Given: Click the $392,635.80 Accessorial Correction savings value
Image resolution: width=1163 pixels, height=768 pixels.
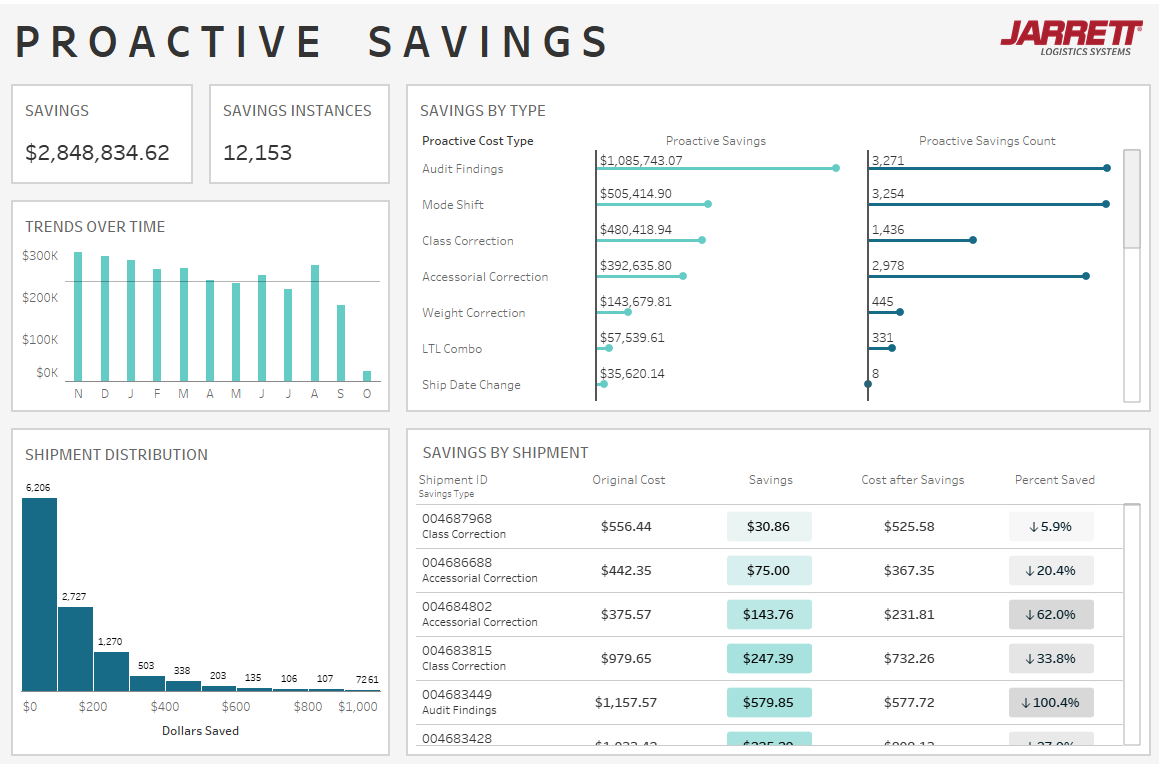Looking at the screenshot, I should (x=636, y=266).
